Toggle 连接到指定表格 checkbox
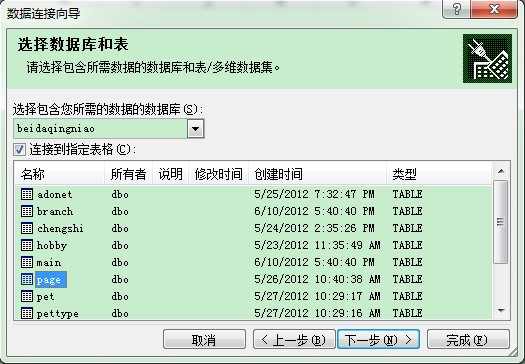Viewport: 525px width, 364px height. [x=19, y=149]
